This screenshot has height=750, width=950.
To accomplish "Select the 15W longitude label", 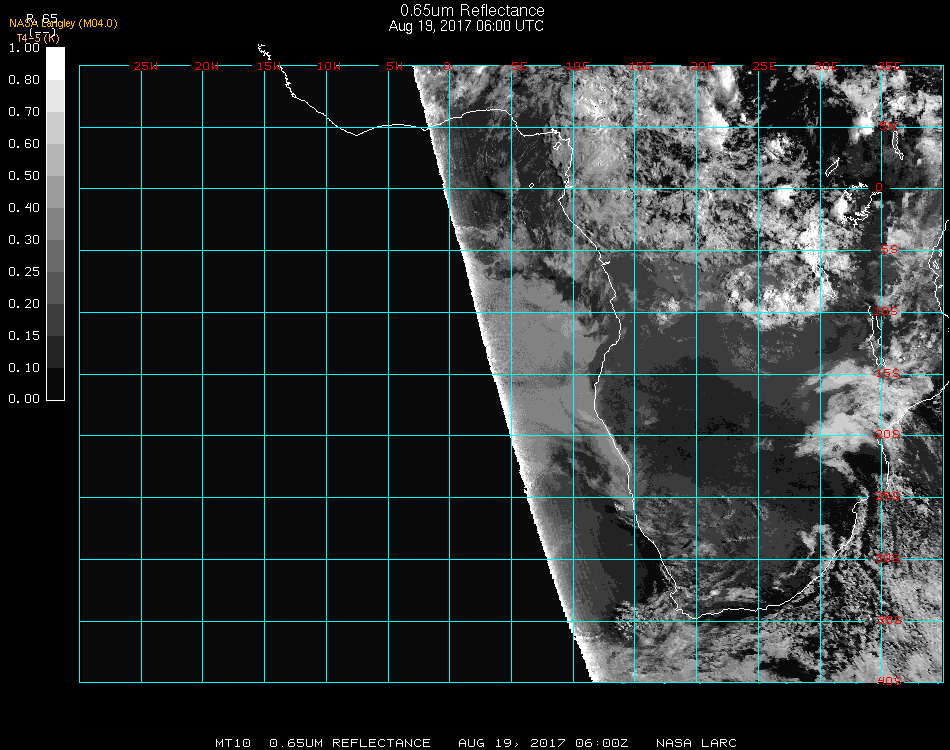I will coord(268,66).
